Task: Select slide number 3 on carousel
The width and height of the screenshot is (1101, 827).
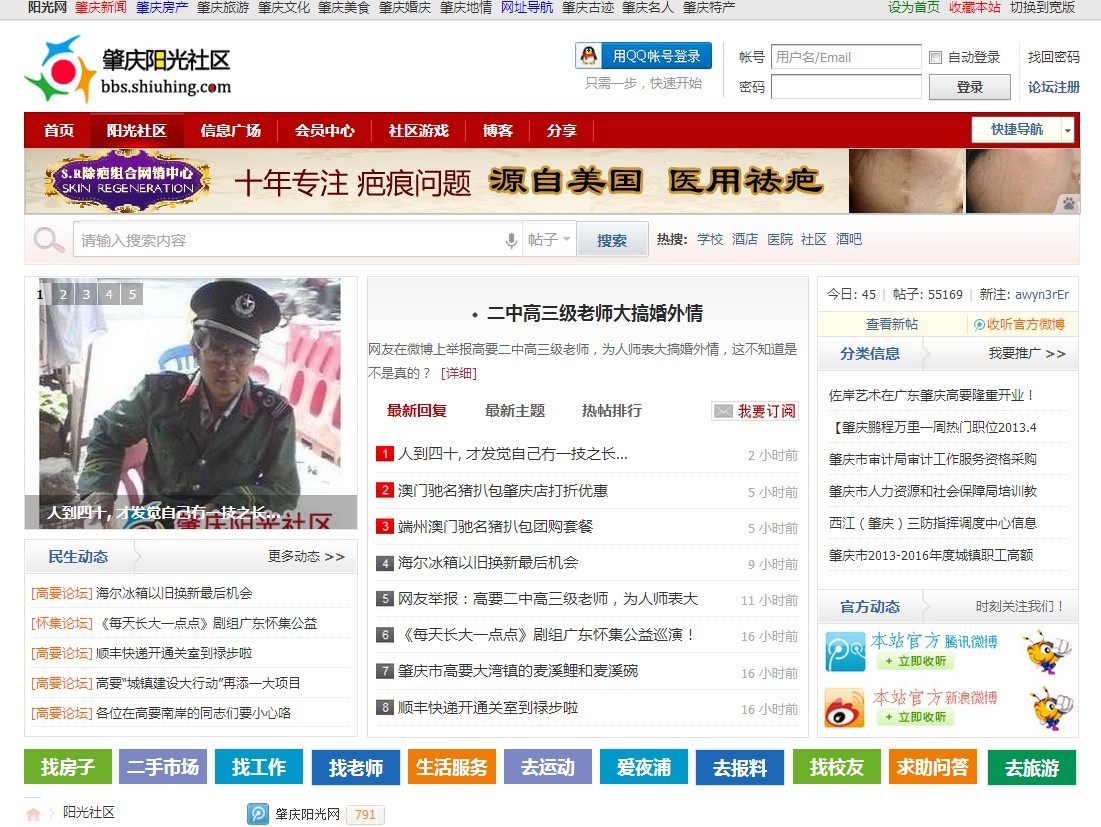Action: coord(86,294)
